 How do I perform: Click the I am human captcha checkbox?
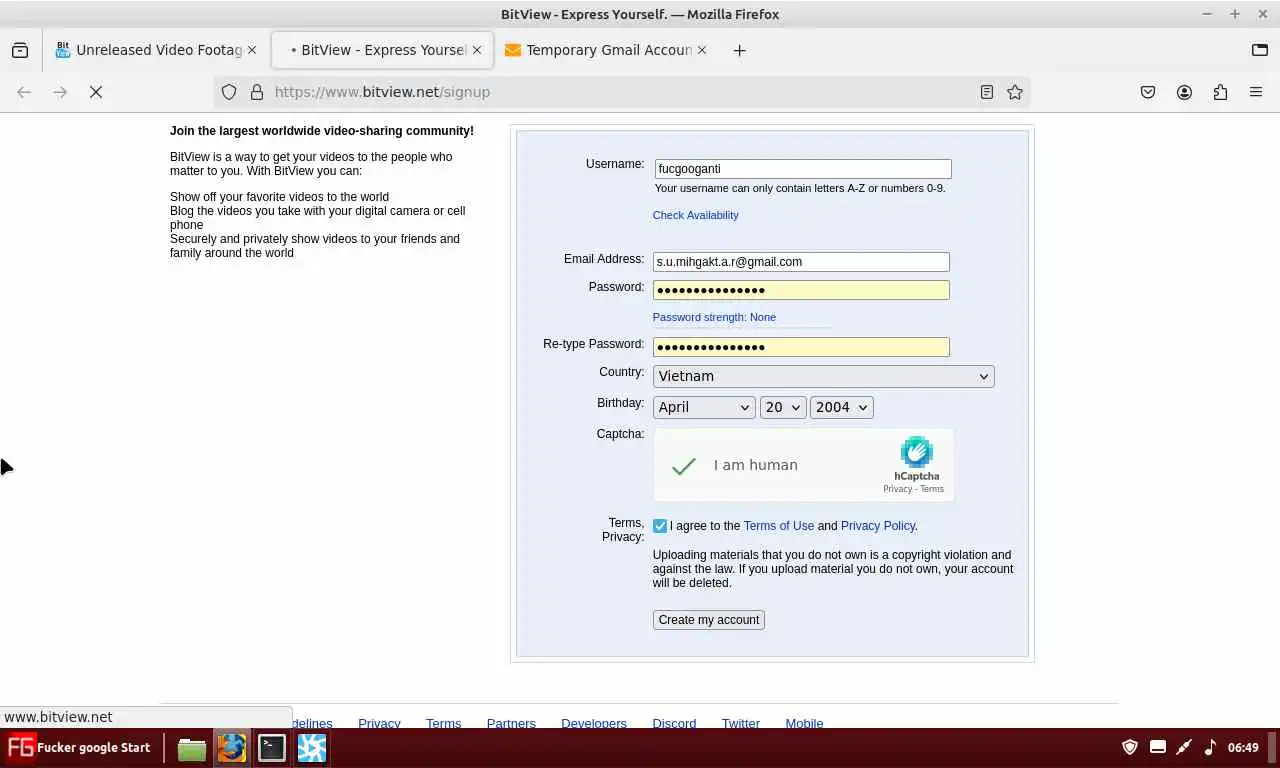tap(684, 466)
